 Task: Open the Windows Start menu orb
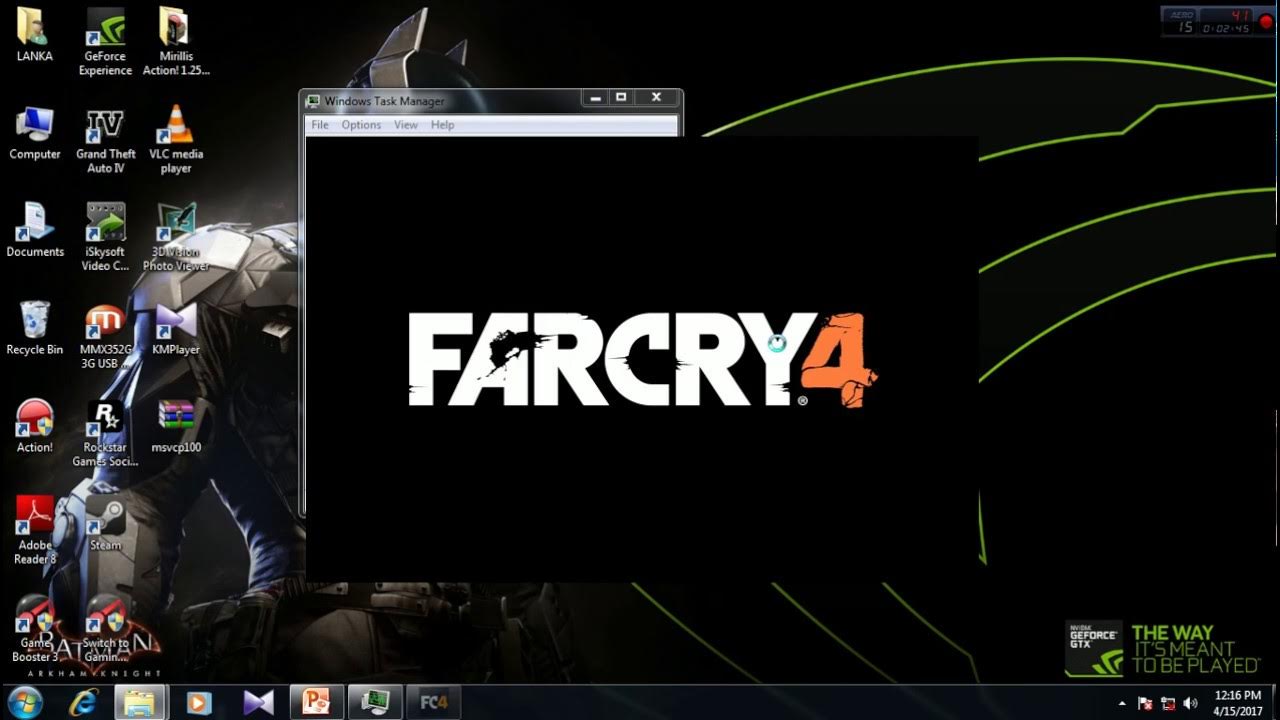pyautogui.click(x=25, y=702)
